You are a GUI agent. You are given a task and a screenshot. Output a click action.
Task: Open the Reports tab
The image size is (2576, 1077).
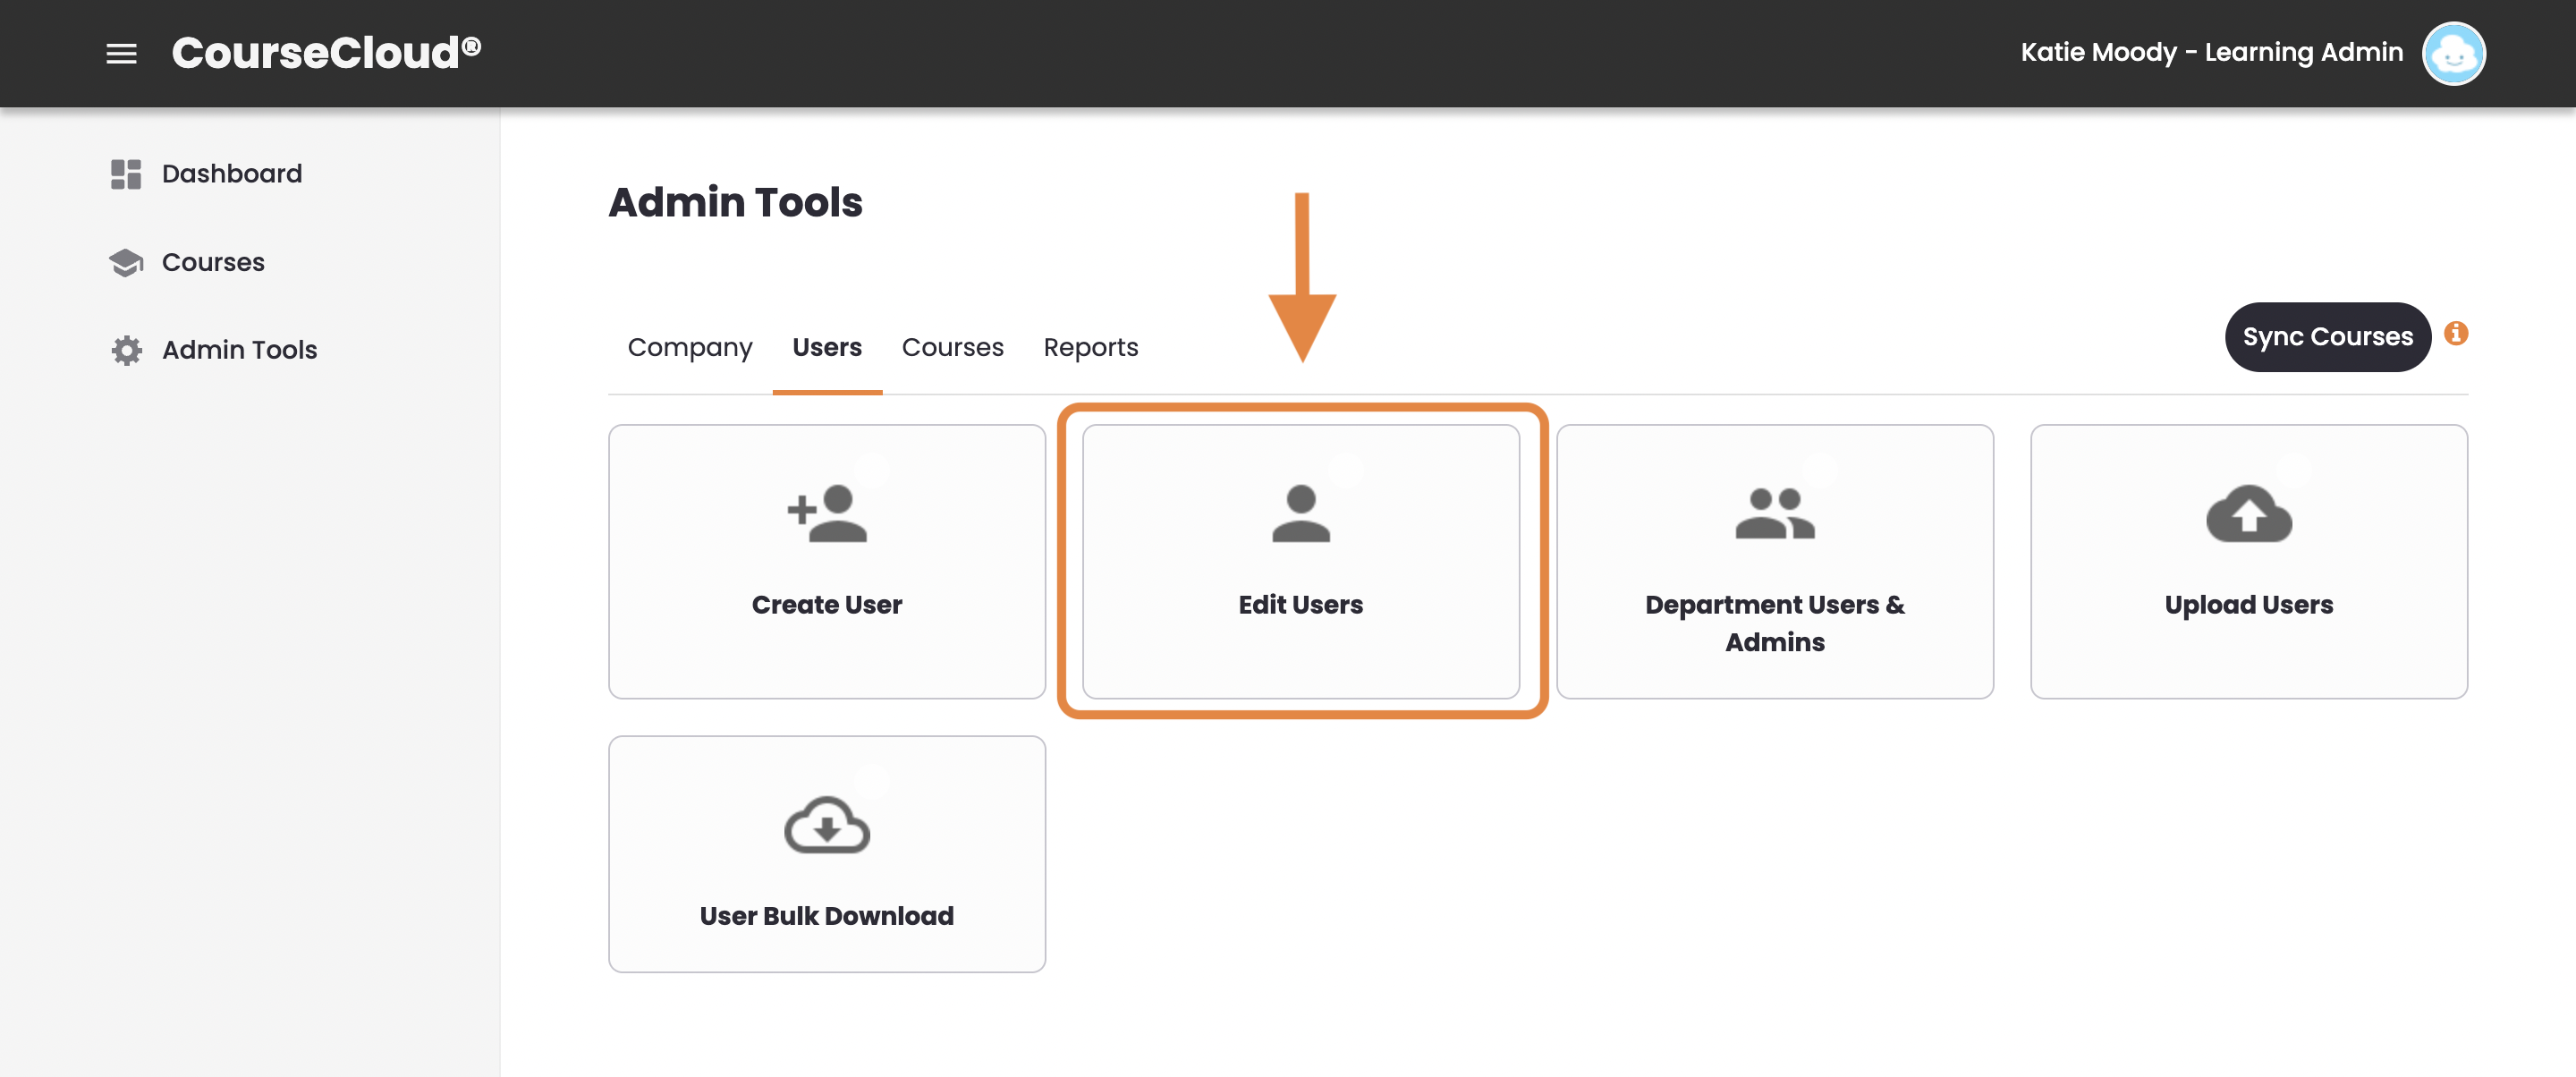(x=1090, y=347)
